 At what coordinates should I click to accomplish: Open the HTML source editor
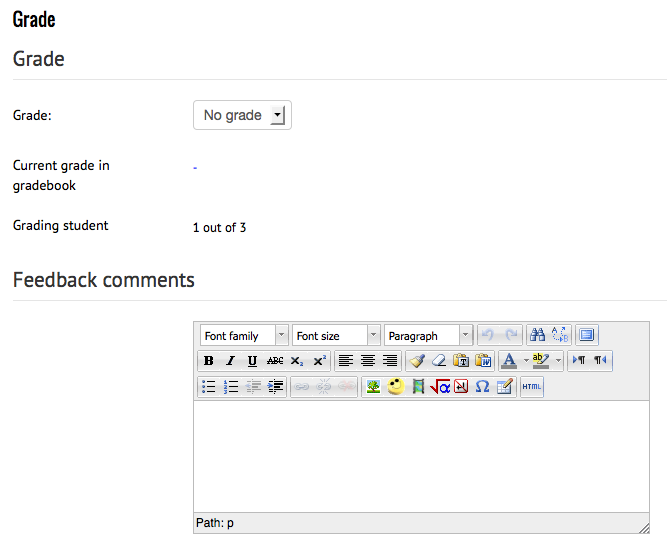pyautogui.click(x=532, y=387)
